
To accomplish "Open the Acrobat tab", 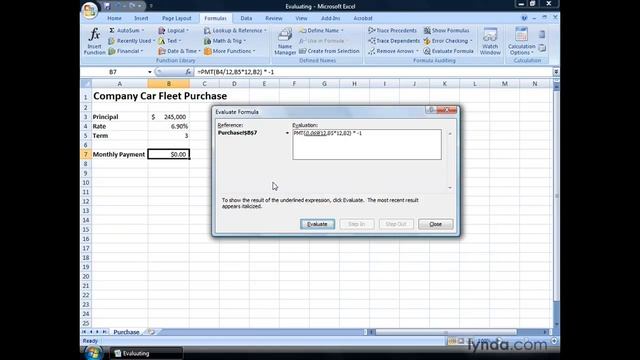I will pos(363,18).
